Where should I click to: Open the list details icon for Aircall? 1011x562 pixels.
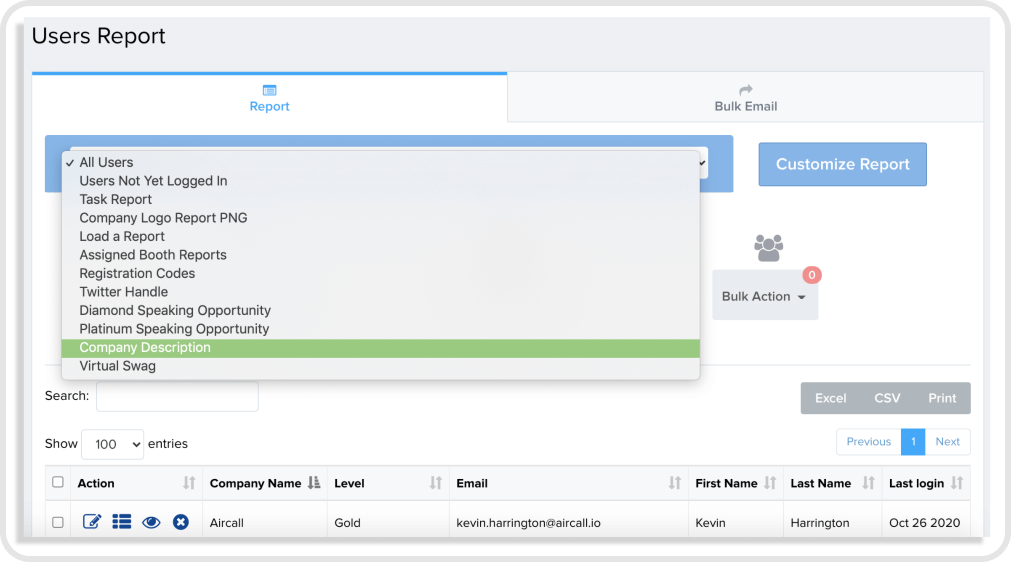click(x=122, y=522)
